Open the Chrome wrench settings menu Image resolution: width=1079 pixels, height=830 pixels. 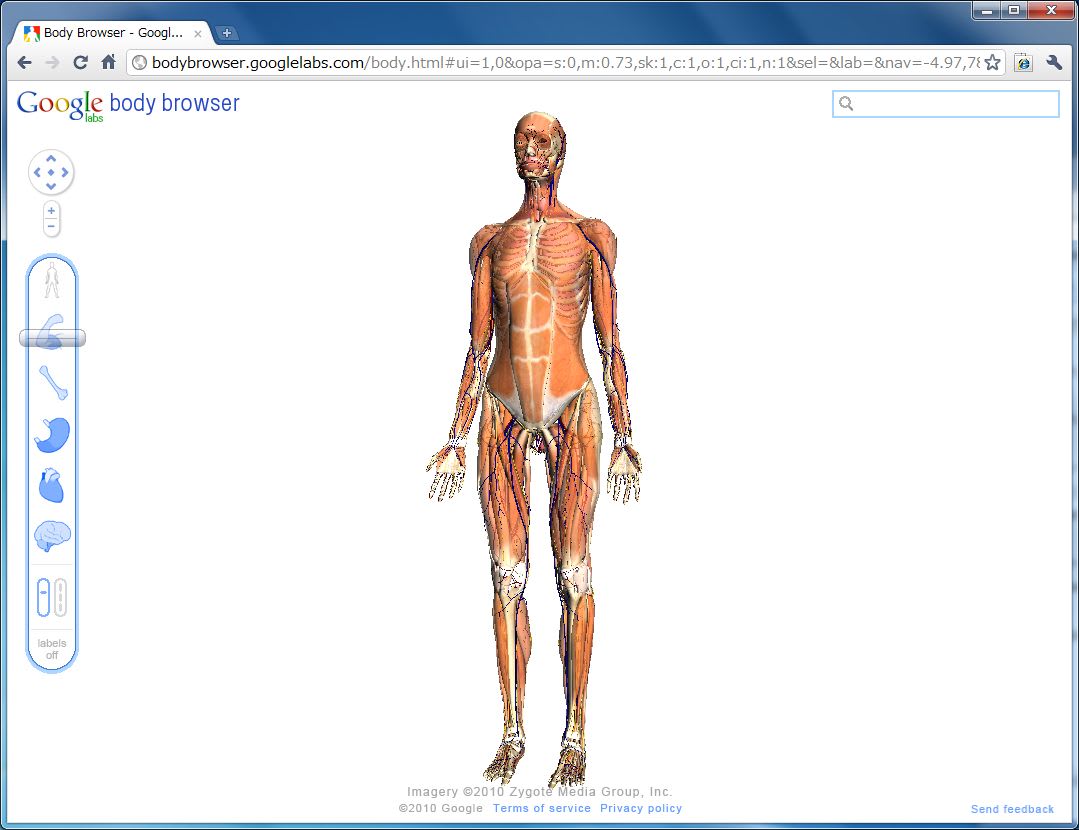pyautogui.click(x=1053, y=62)
